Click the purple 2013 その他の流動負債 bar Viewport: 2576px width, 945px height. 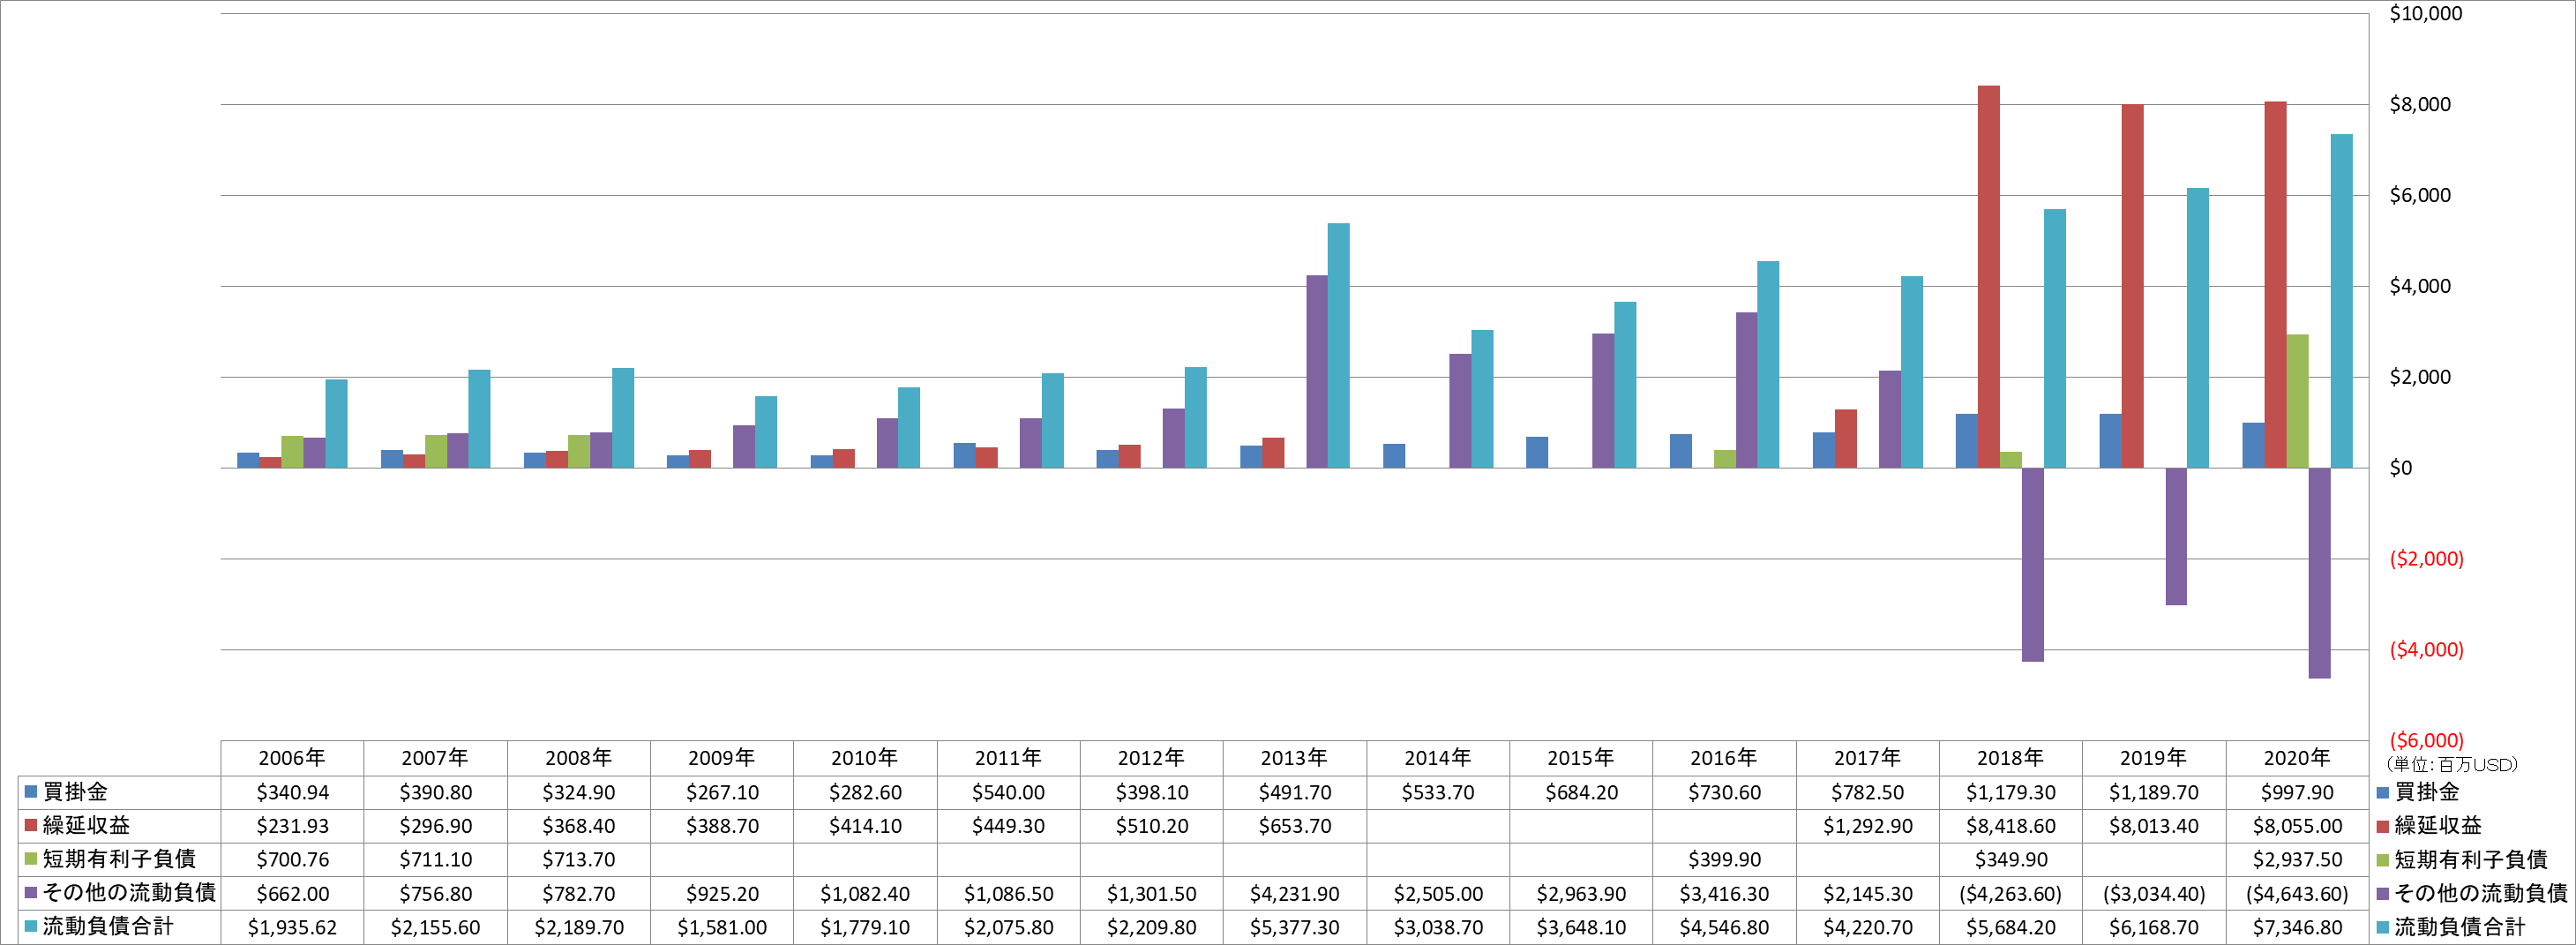(x=1316, y=372)
